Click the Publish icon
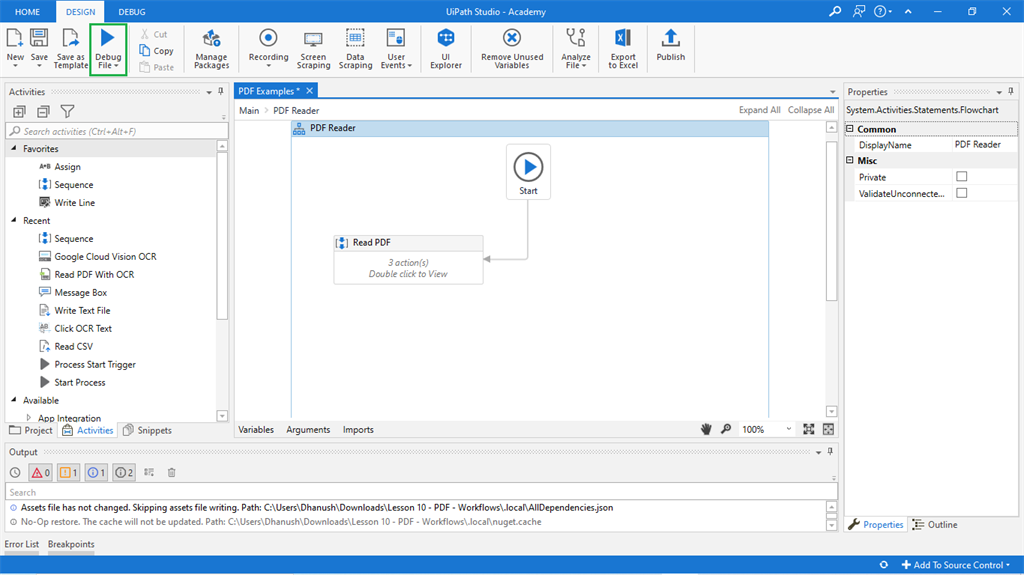The image size is (1024, 575). coord(671,38)
